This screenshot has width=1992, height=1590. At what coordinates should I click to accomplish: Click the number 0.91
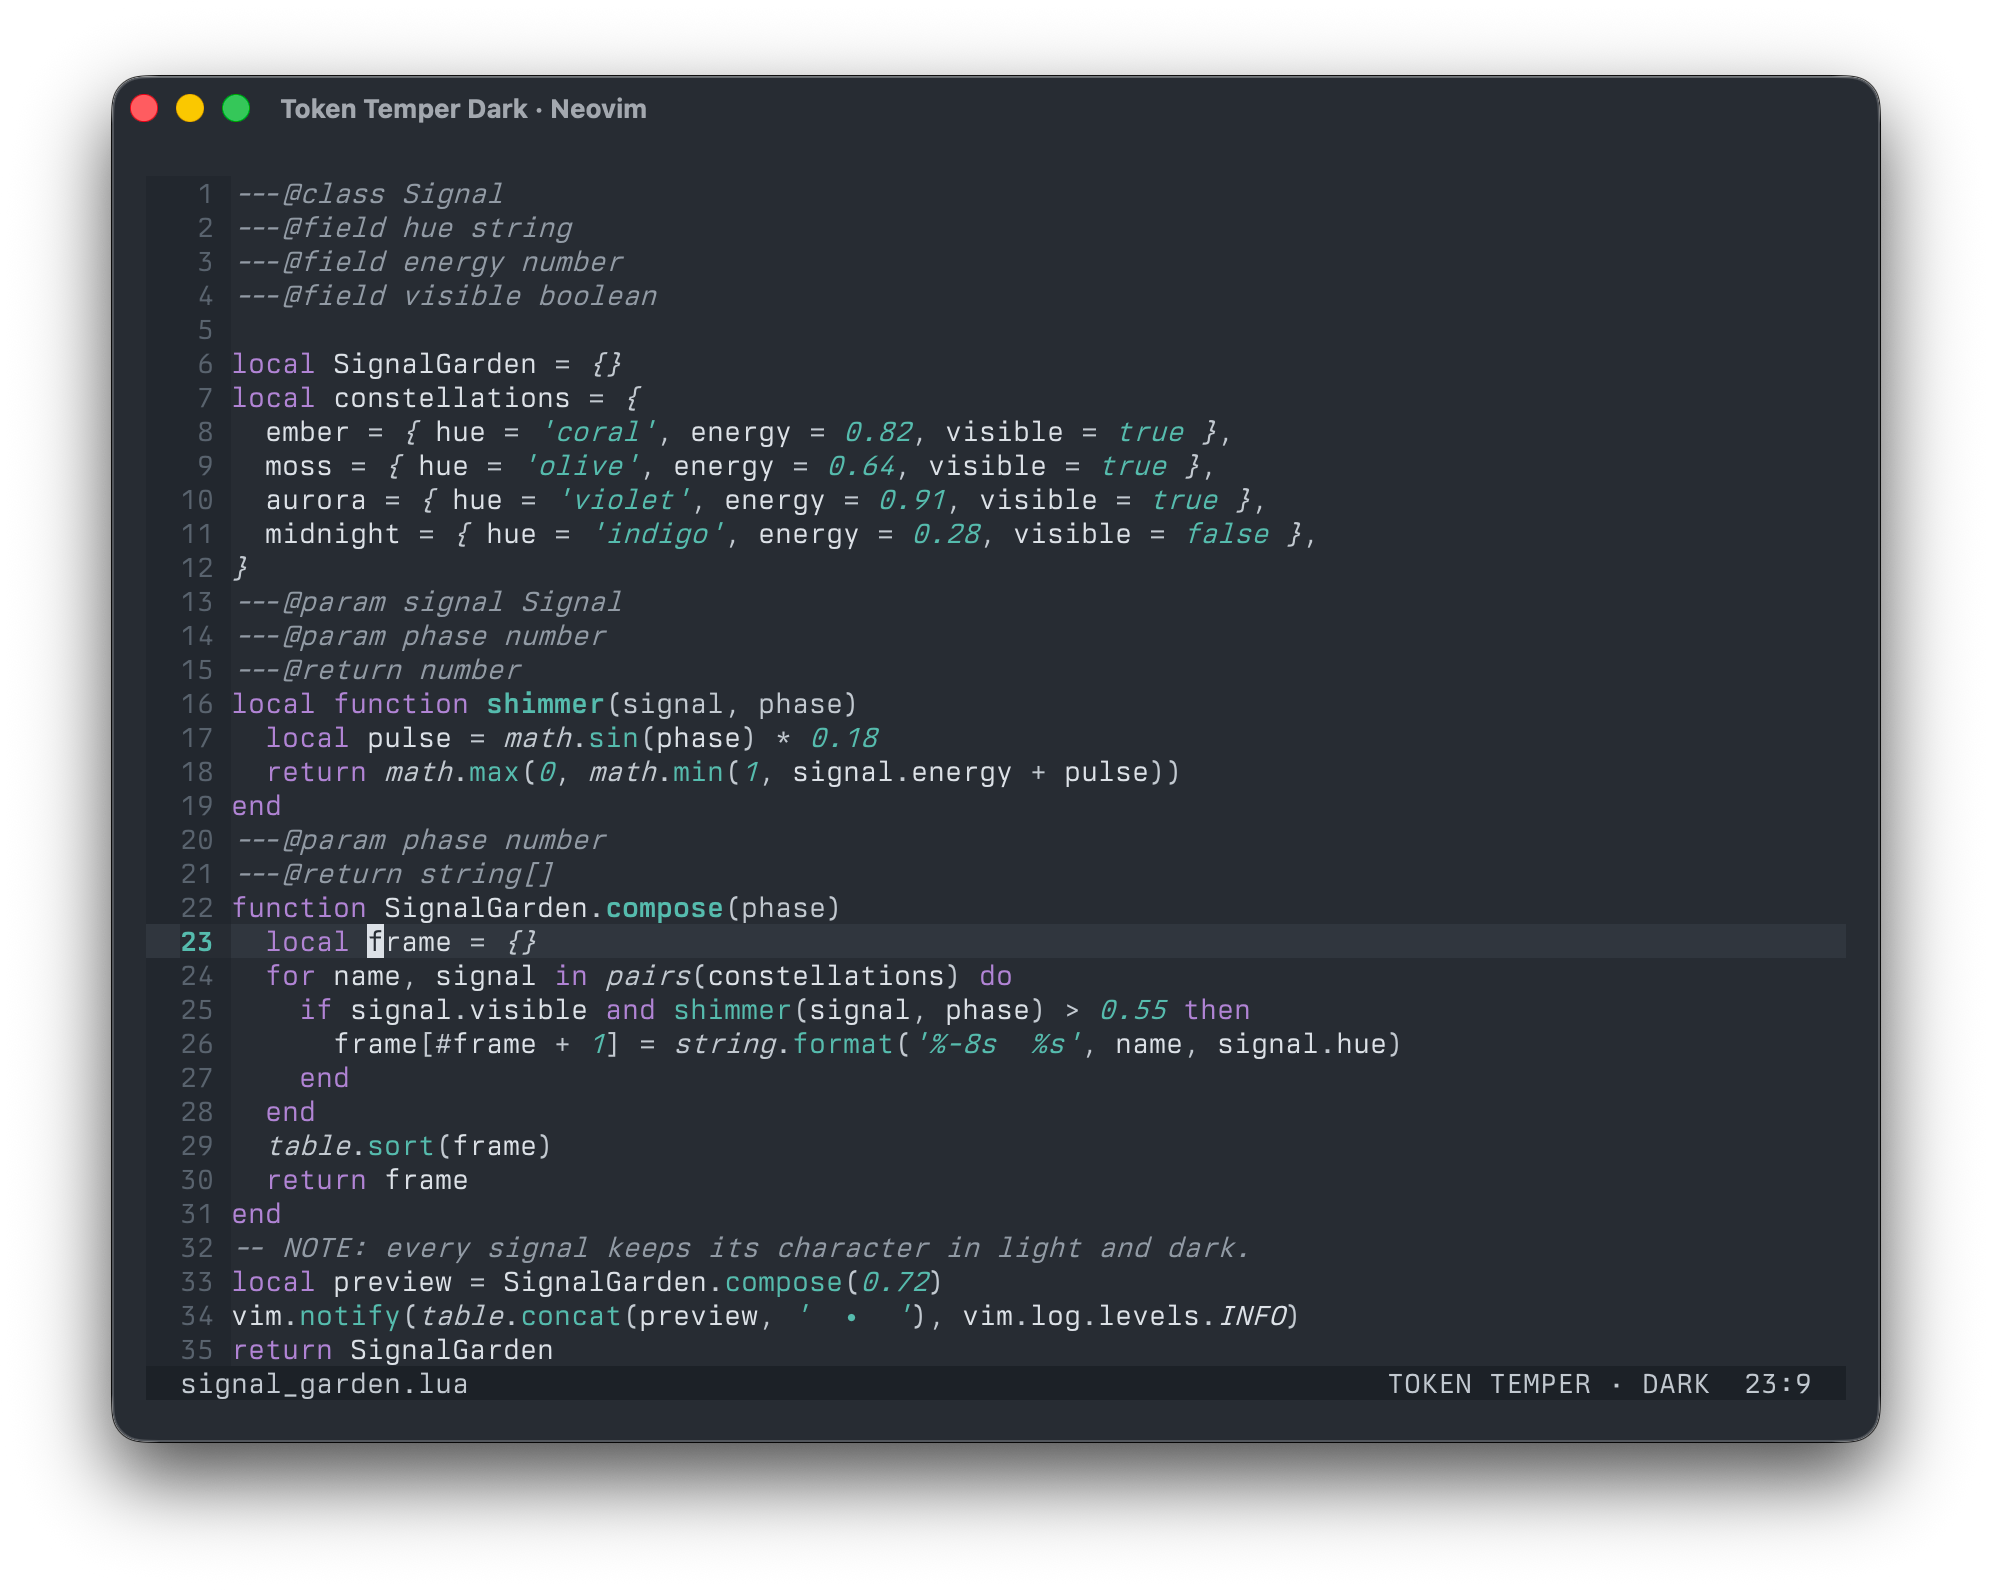(912, 500)
